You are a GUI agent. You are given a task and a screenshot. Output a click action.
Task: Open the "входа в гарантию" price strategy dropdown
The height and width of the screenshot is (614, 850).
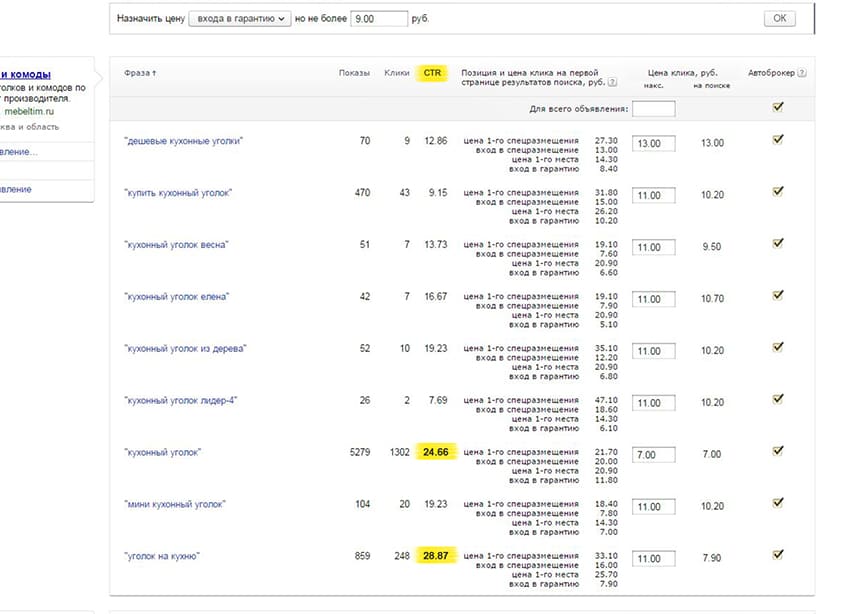[x=240, y=19]
